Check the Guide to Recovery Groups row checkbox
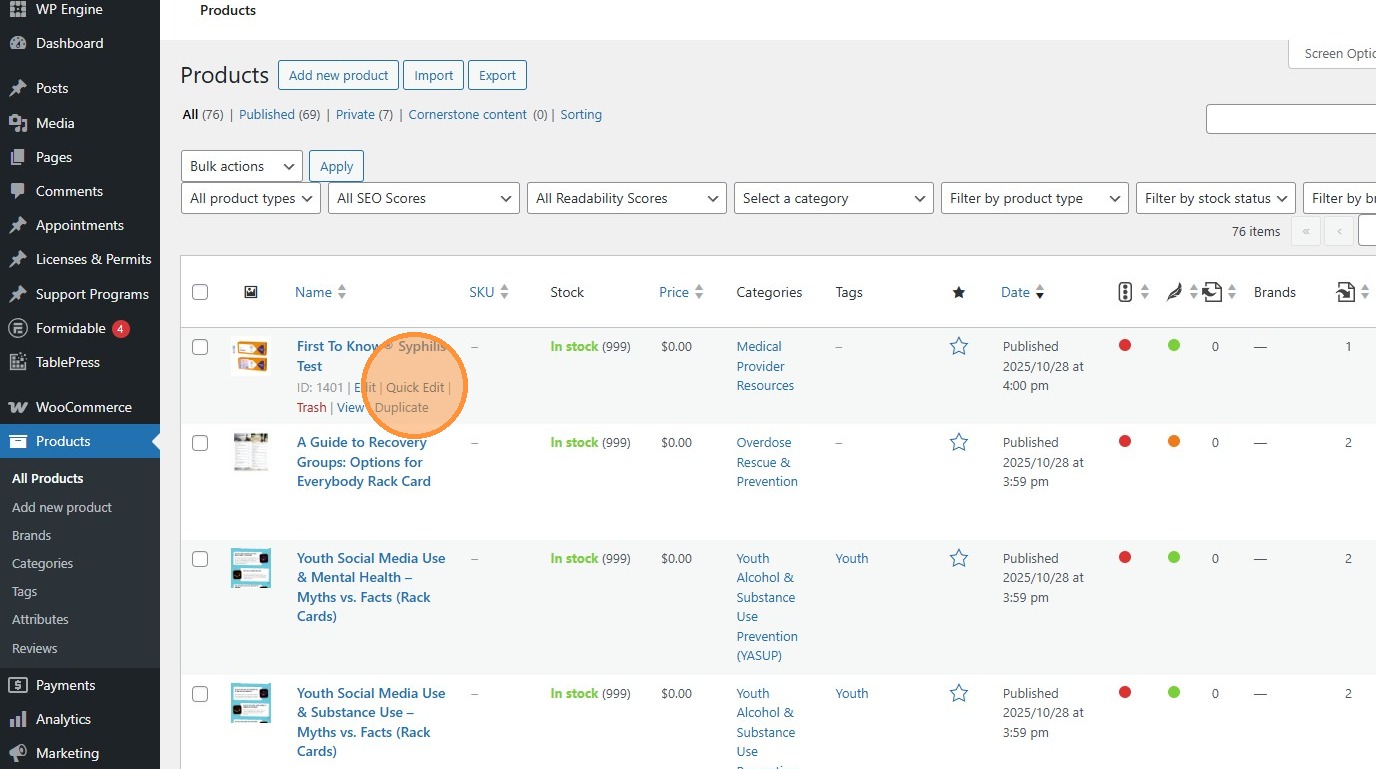 tap(200, 443)
